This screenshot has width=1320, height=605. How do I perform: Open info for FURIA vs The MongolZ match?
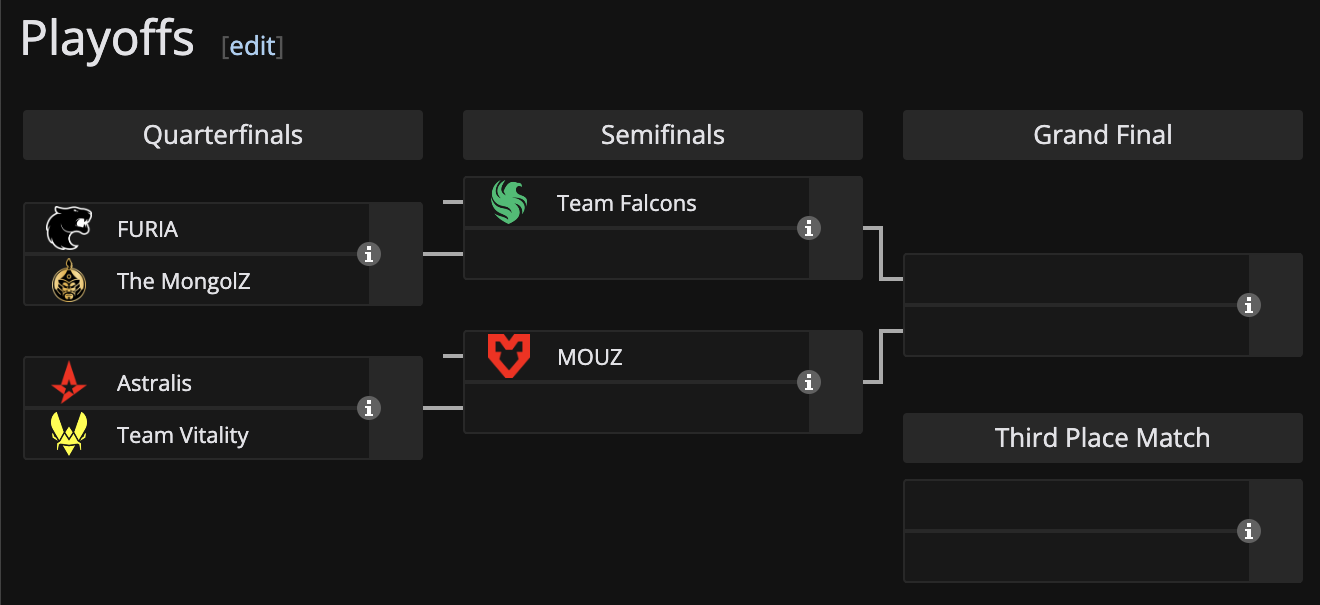pyautogui.click(x=369, y=254)
